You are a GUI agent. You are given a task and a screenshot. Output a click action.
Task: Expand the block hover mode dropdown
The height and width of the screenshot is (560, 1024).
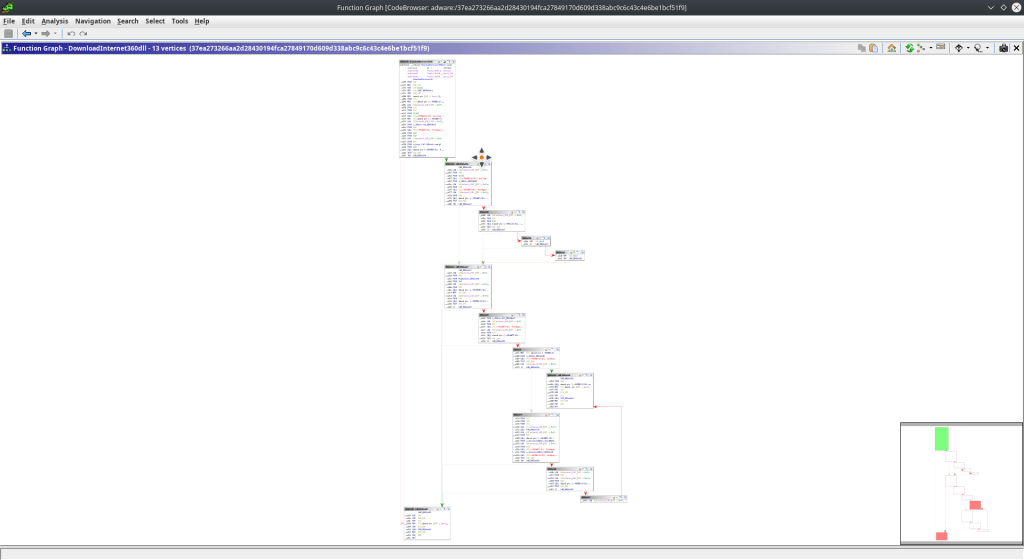[x=968, y=48]
